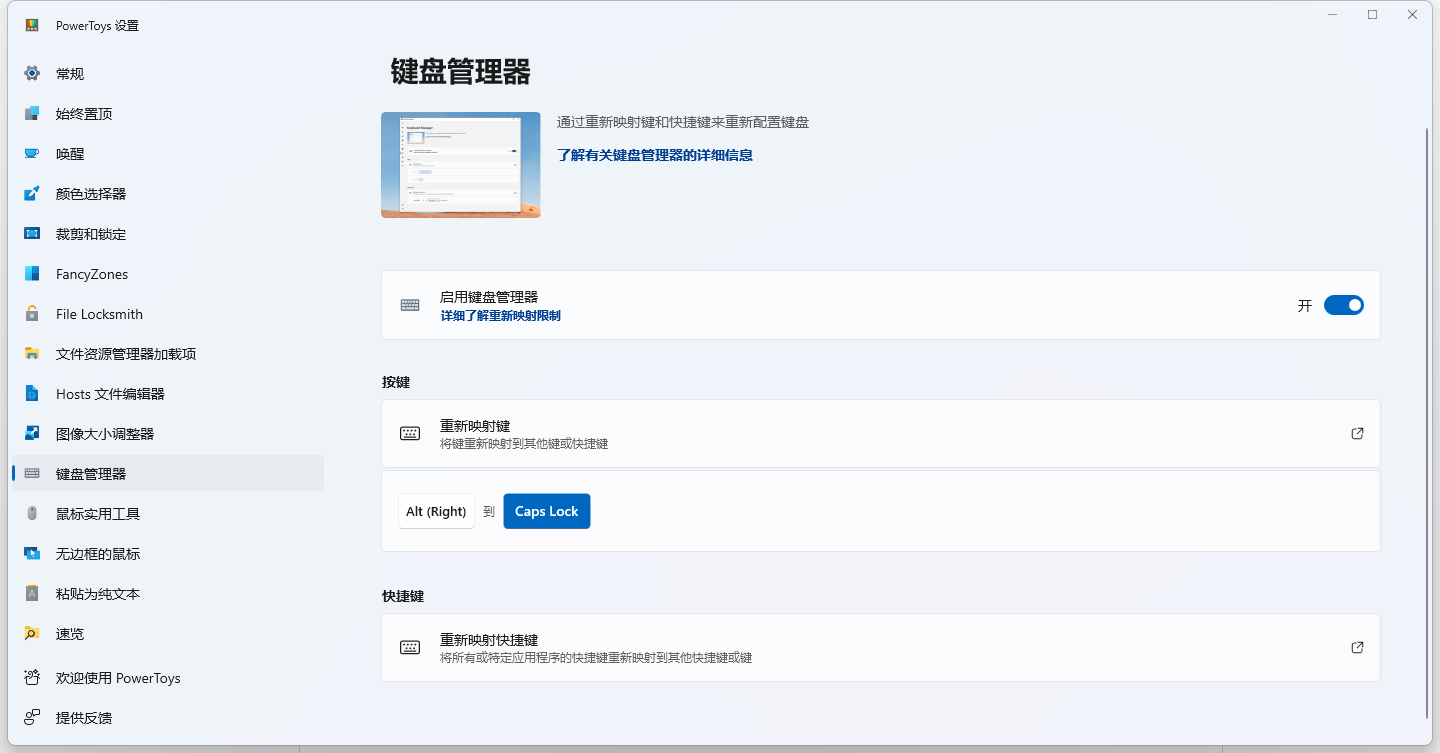The width and height of the screenshot is (1440, 753).
Task: Click external-link icon on 重新映射键 row
Action: (1357, 434)
